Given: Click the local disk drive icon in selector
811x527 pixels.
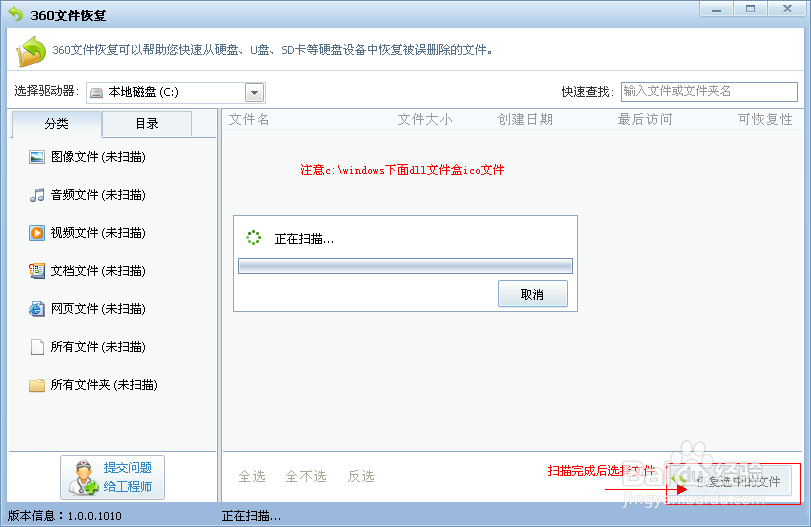Looking at the screenshot, I should [96, 93].
